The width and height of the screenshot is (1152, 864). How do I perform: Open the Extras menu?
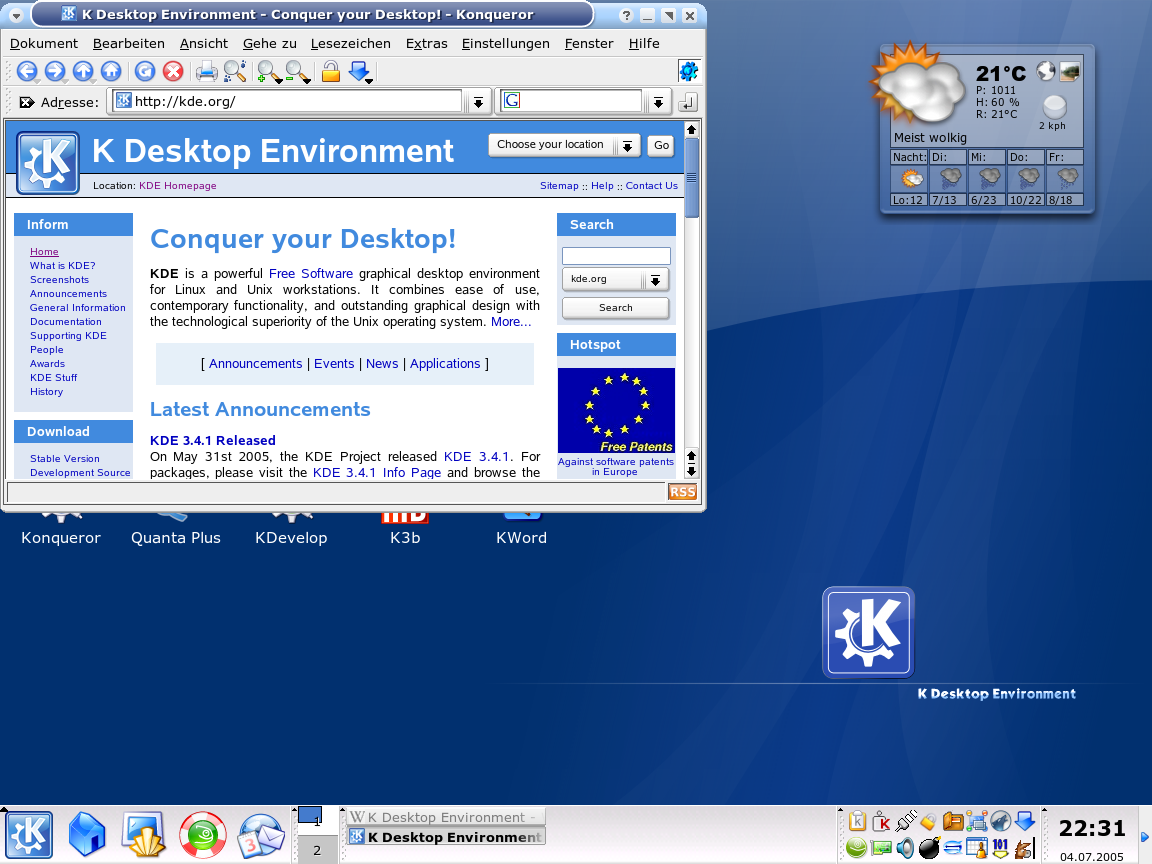[x=426, y=43]
